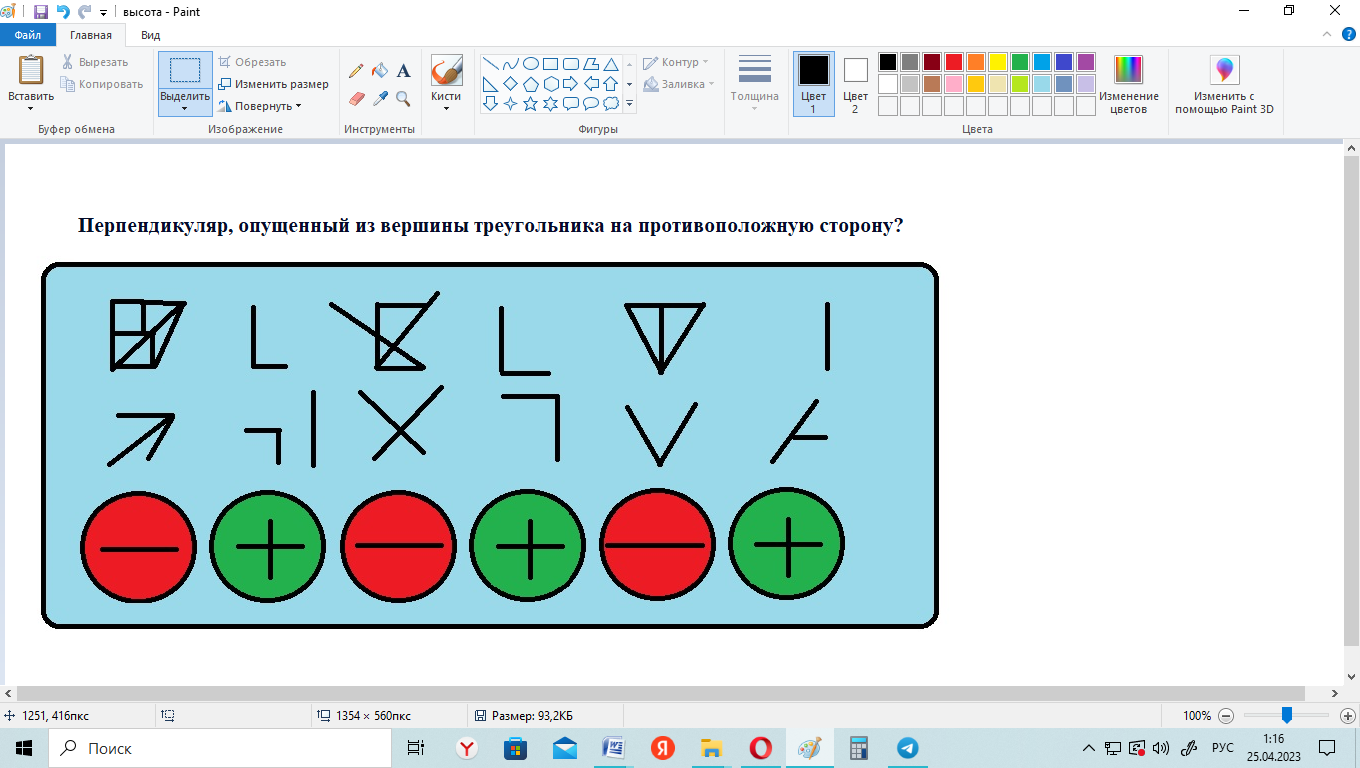This screenshot has height=768, width=1360.
Task: Expand the Повернуть rotate dropdown
Action: (260, 106)
